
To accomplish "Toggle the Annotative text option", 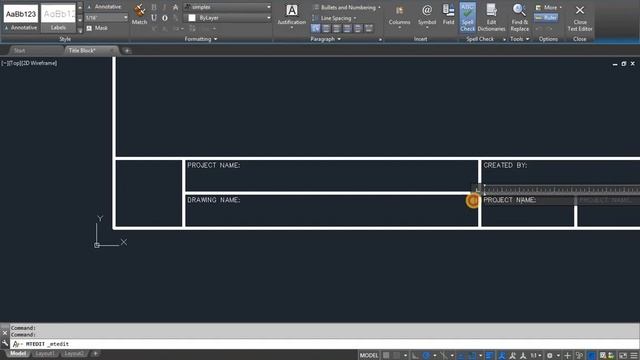I will 104,7.
